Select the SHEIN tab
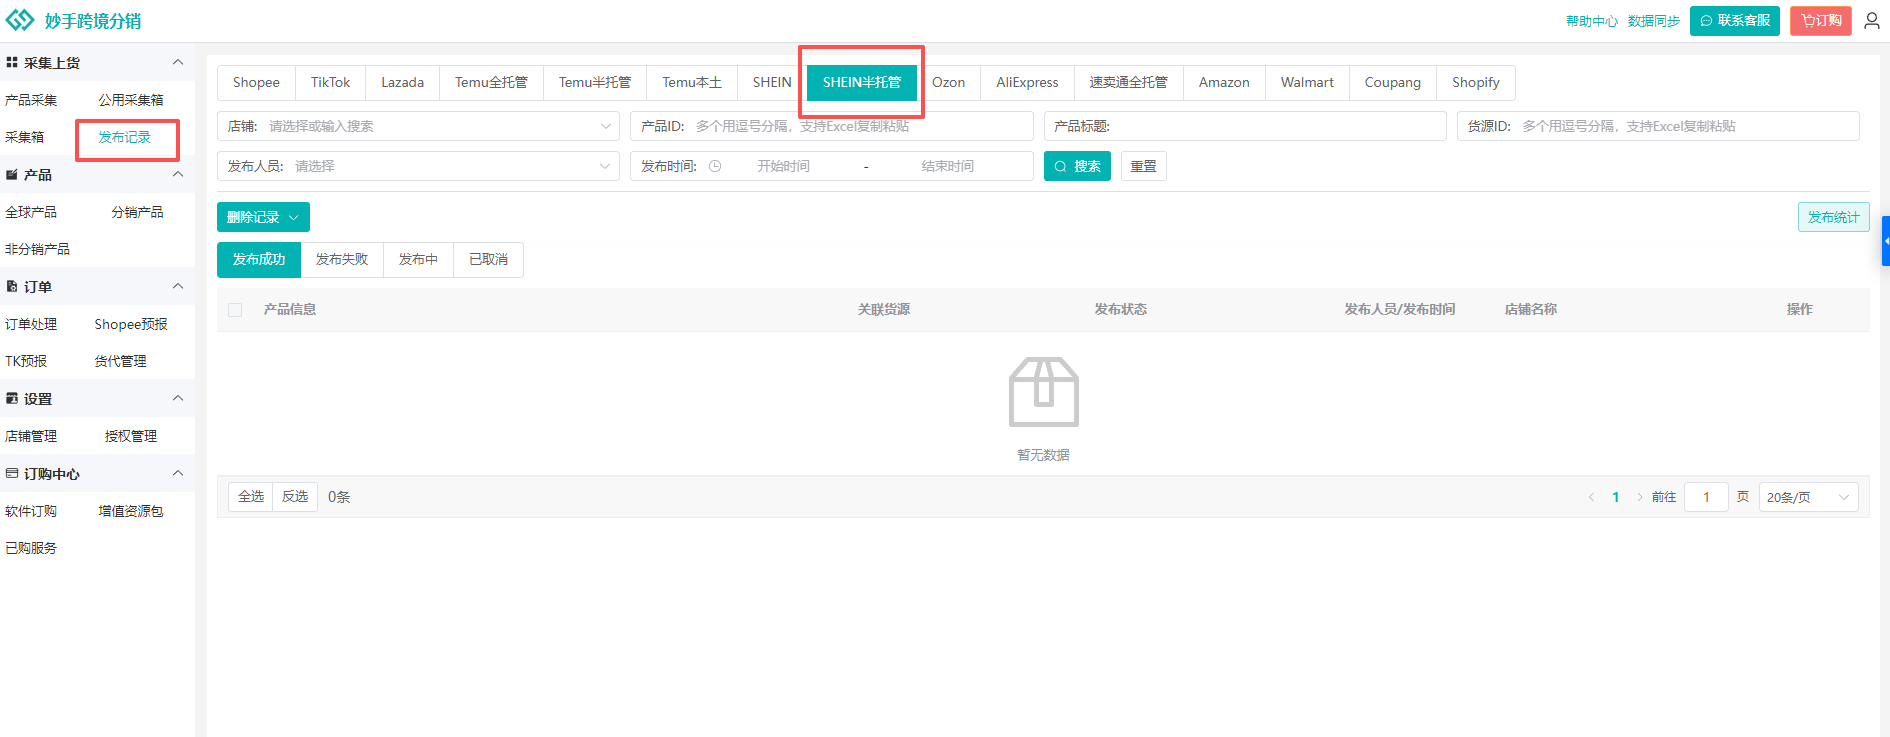 (772, 82)
